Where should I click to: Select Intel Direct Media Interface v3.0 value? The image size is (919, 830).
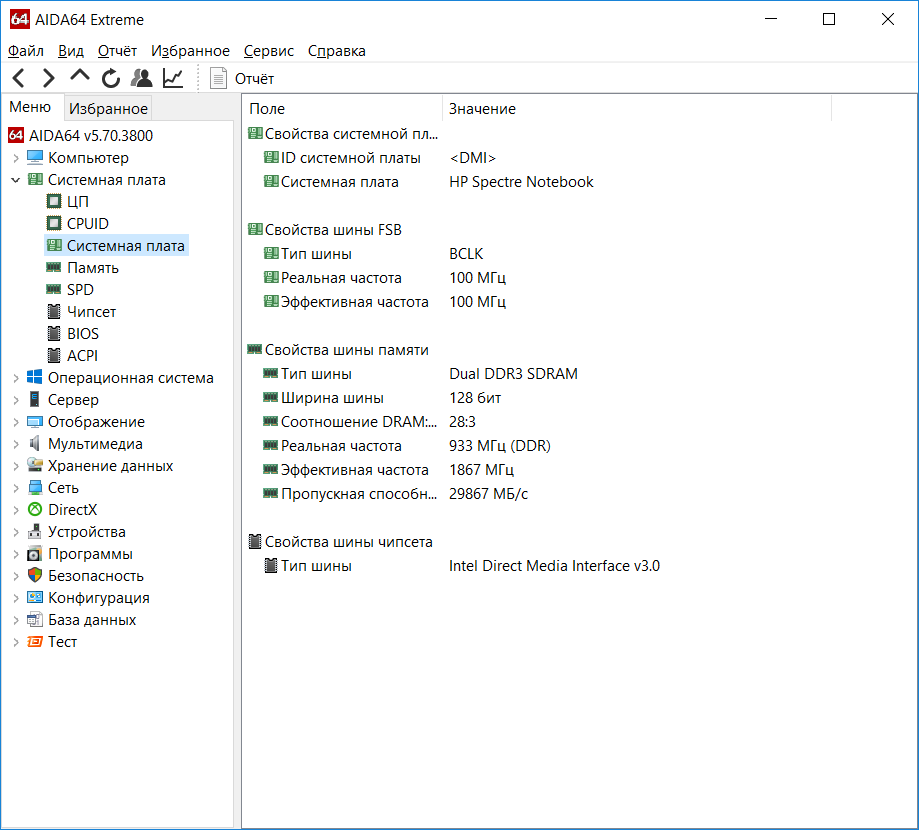[x=554, y=566]
